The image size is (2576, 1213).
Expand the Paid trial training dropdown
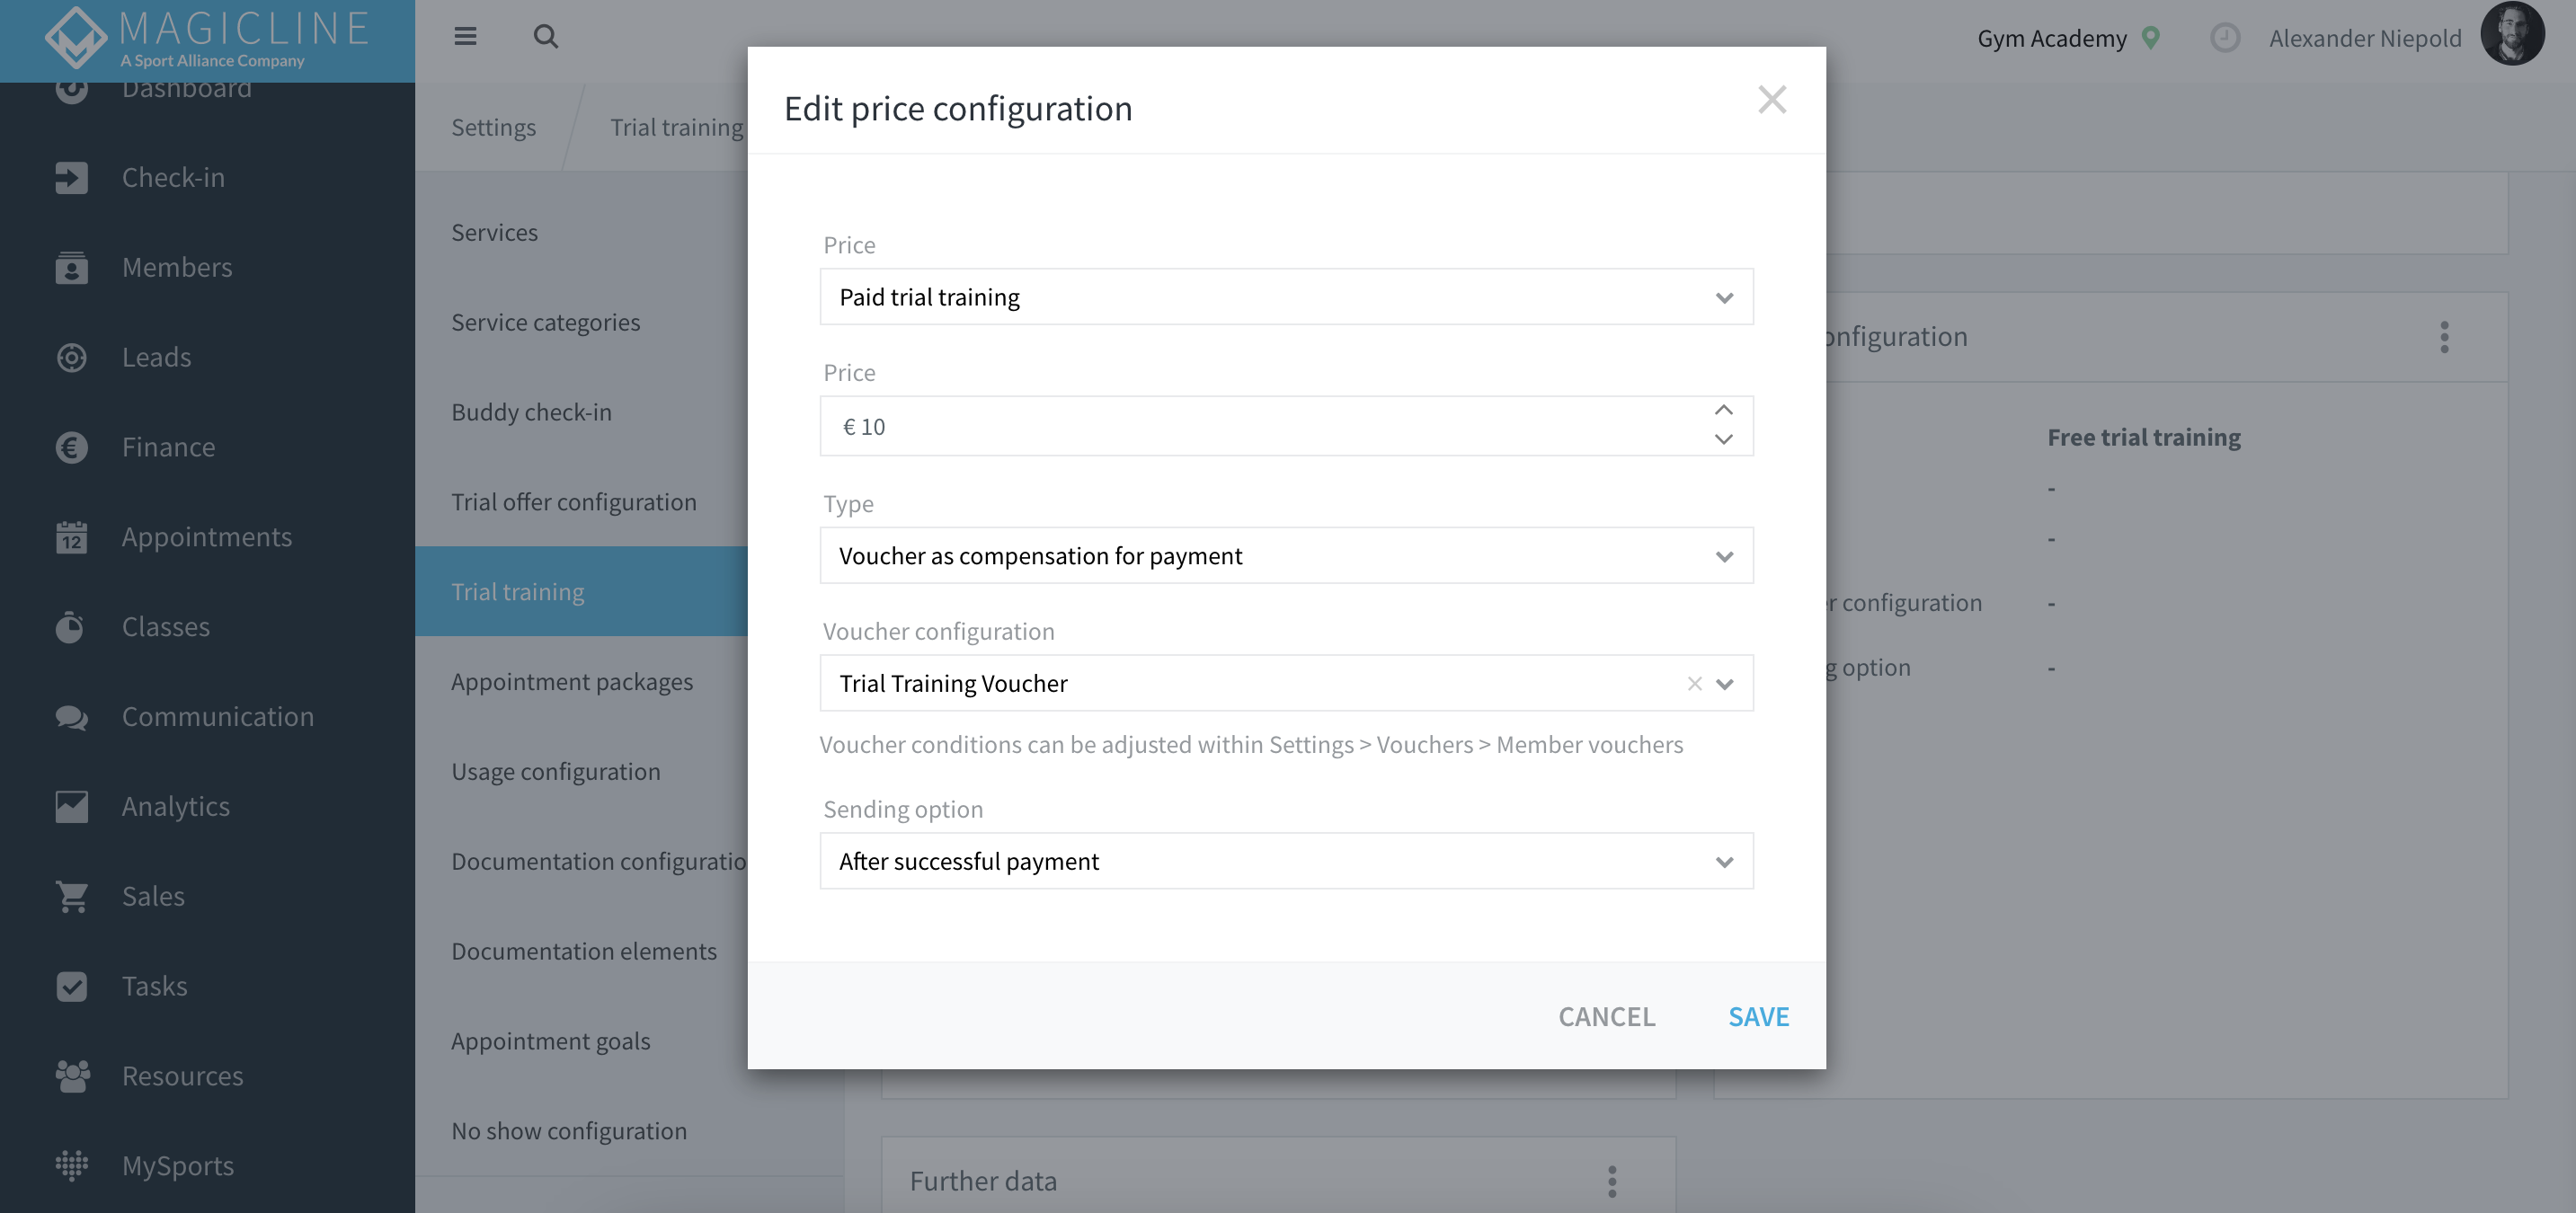click(x=1286, y=297)
